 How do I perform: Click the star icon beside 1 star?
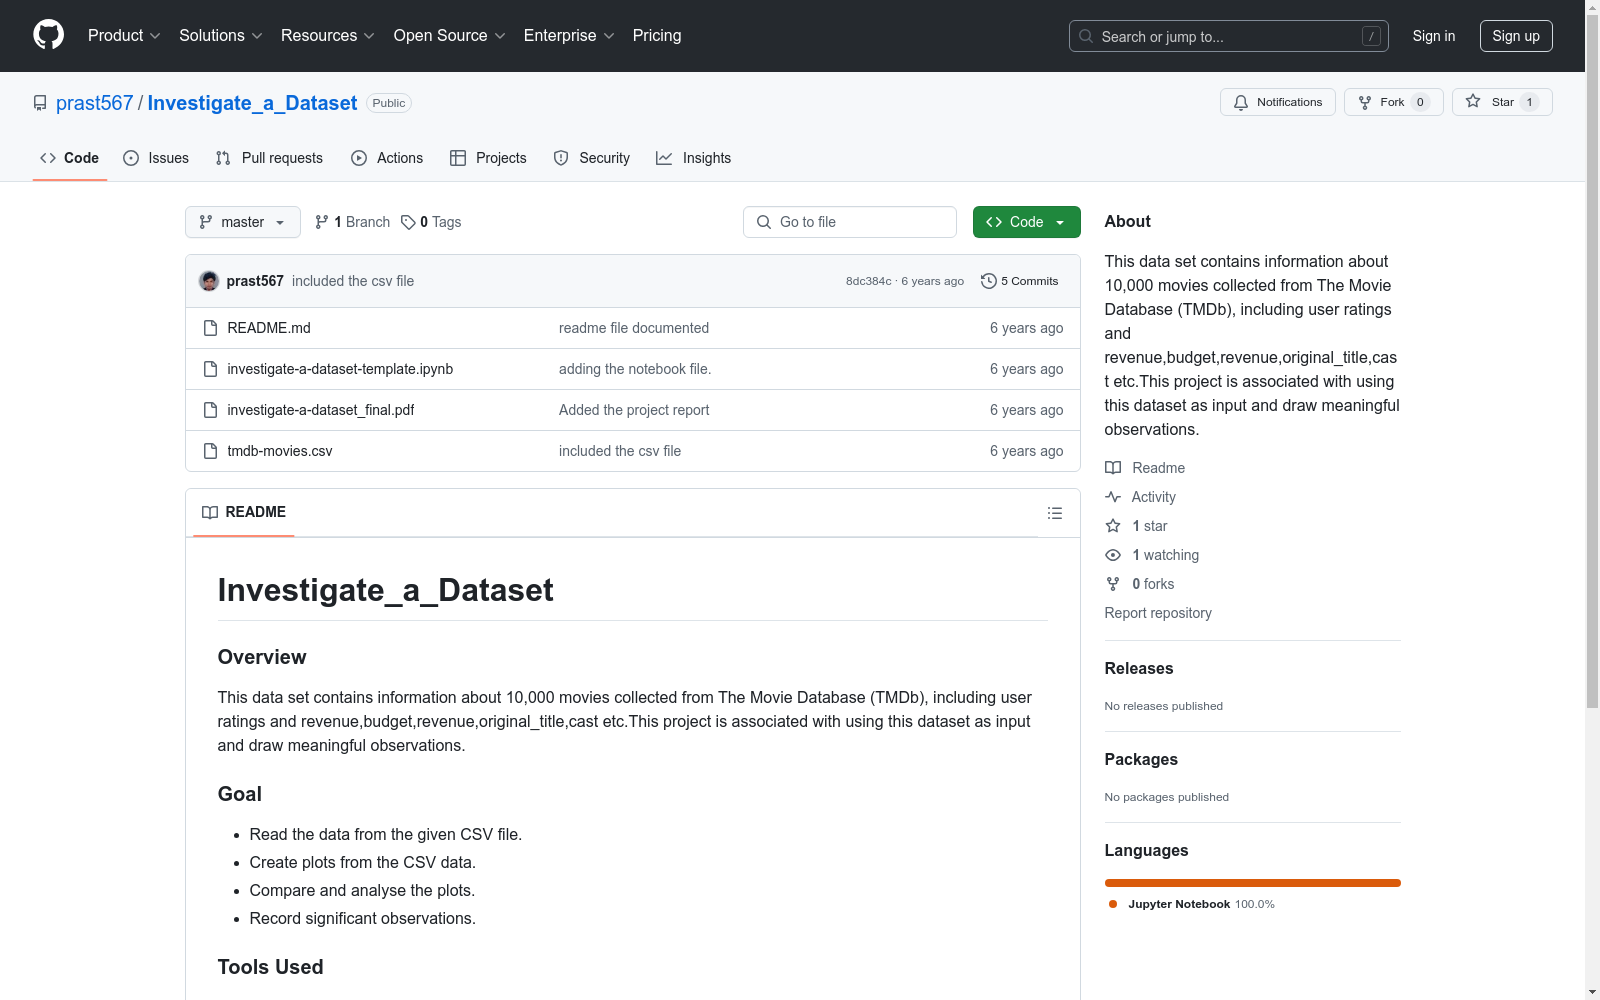coord(1113,526)
